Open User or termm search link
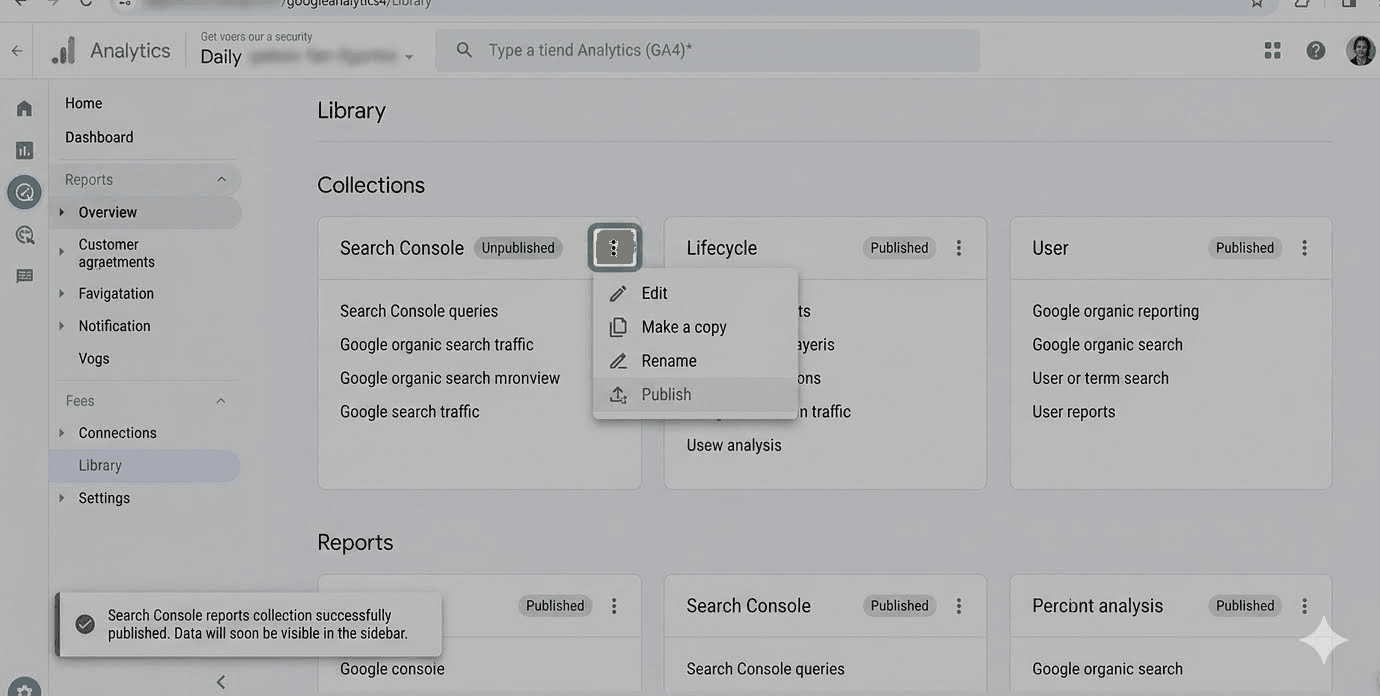 (1100, 378)
